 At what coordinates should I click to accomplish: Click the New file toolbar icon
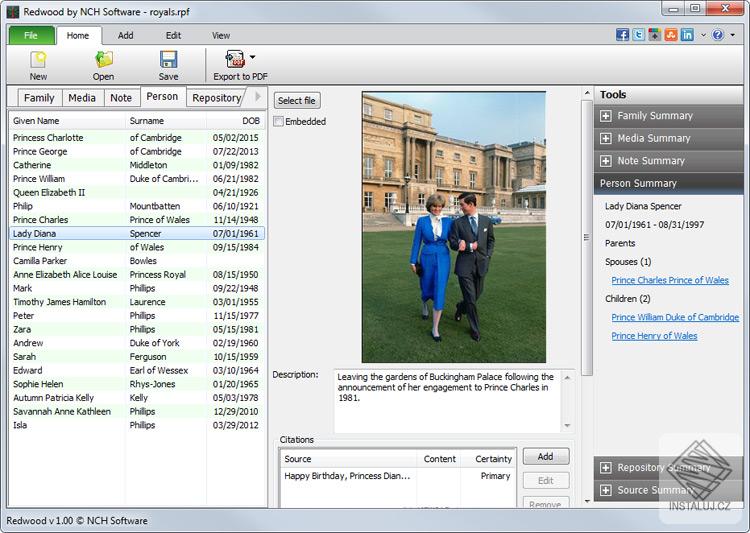click(x=38, y=60)
